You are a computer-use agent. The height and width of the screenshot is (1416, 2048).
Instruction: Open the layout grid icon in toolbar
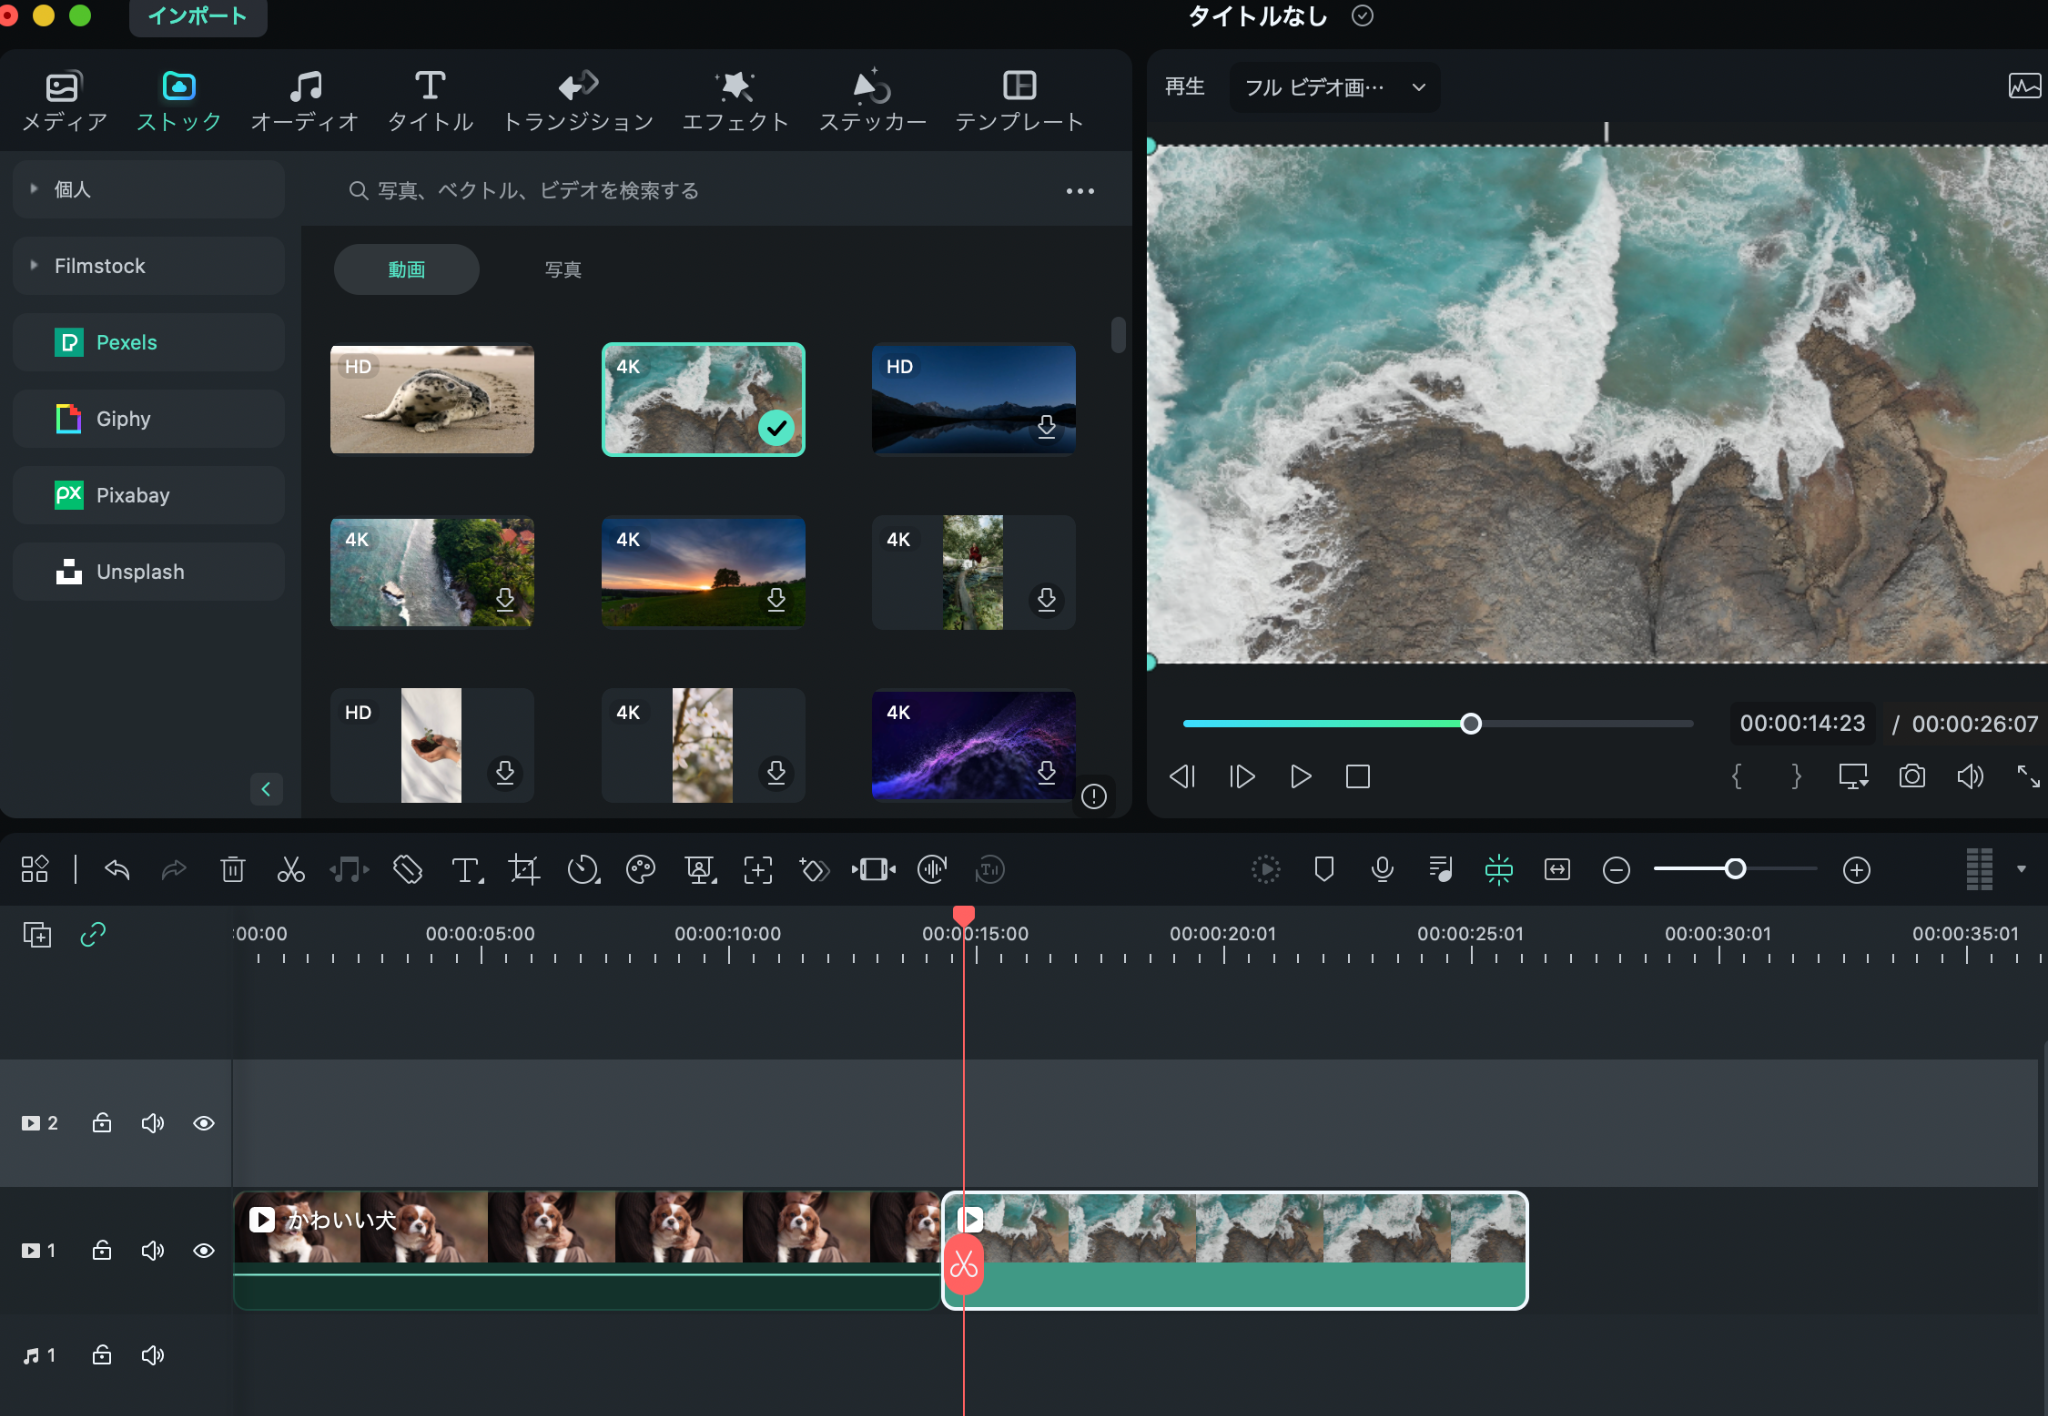(x=35, y=869)
